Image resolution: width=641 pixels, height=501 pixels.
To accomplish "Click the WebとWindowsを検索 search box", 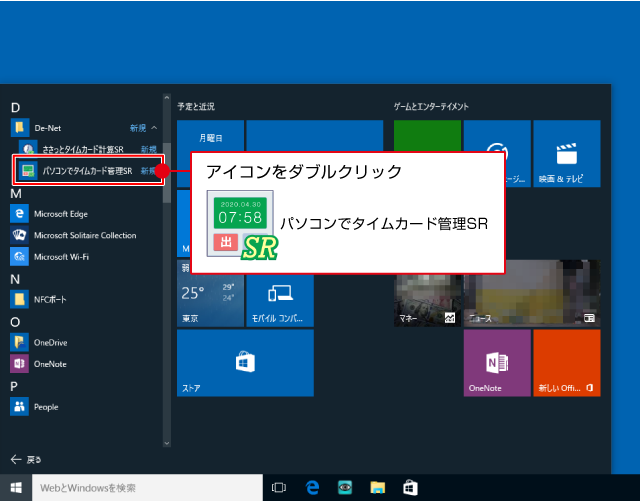I will pyautogui.click(x=147, y=488).
